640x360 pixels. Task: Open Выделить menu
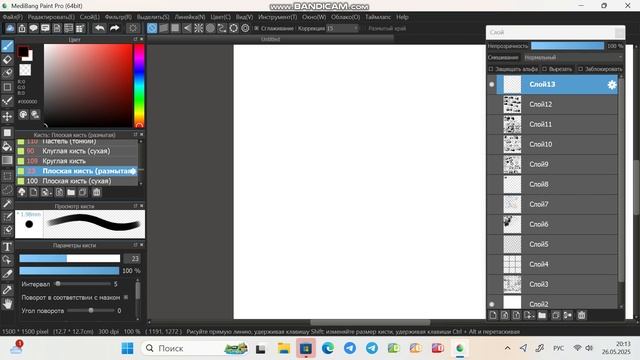pyautogui.click(x=153, y=17)
